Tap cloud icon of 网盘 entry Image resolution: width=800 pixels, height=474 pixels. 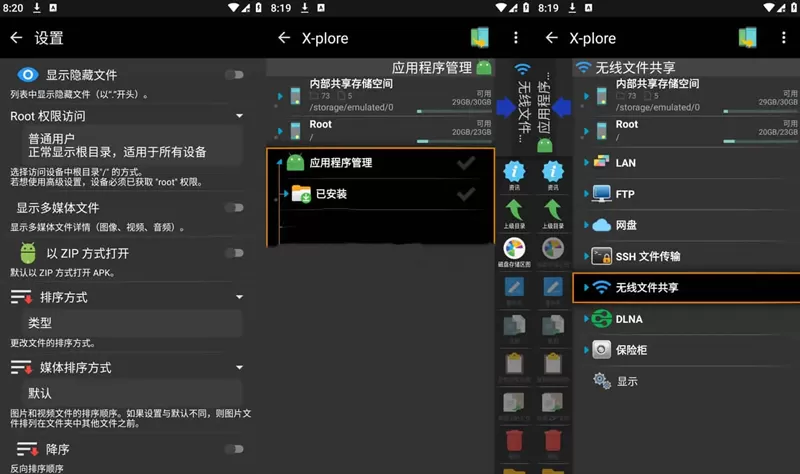[x=602, y=225]
